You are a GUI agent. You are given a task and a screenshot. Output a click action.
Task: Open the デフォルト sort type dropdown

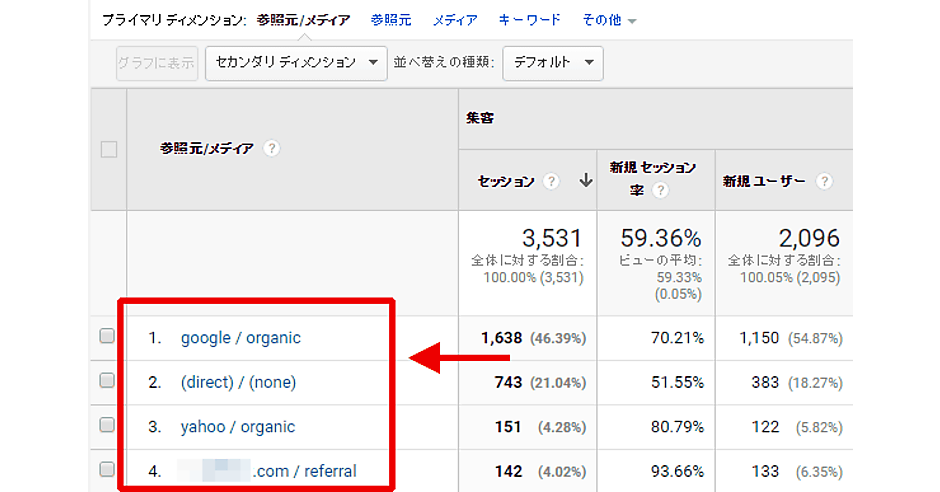(552, 62)
